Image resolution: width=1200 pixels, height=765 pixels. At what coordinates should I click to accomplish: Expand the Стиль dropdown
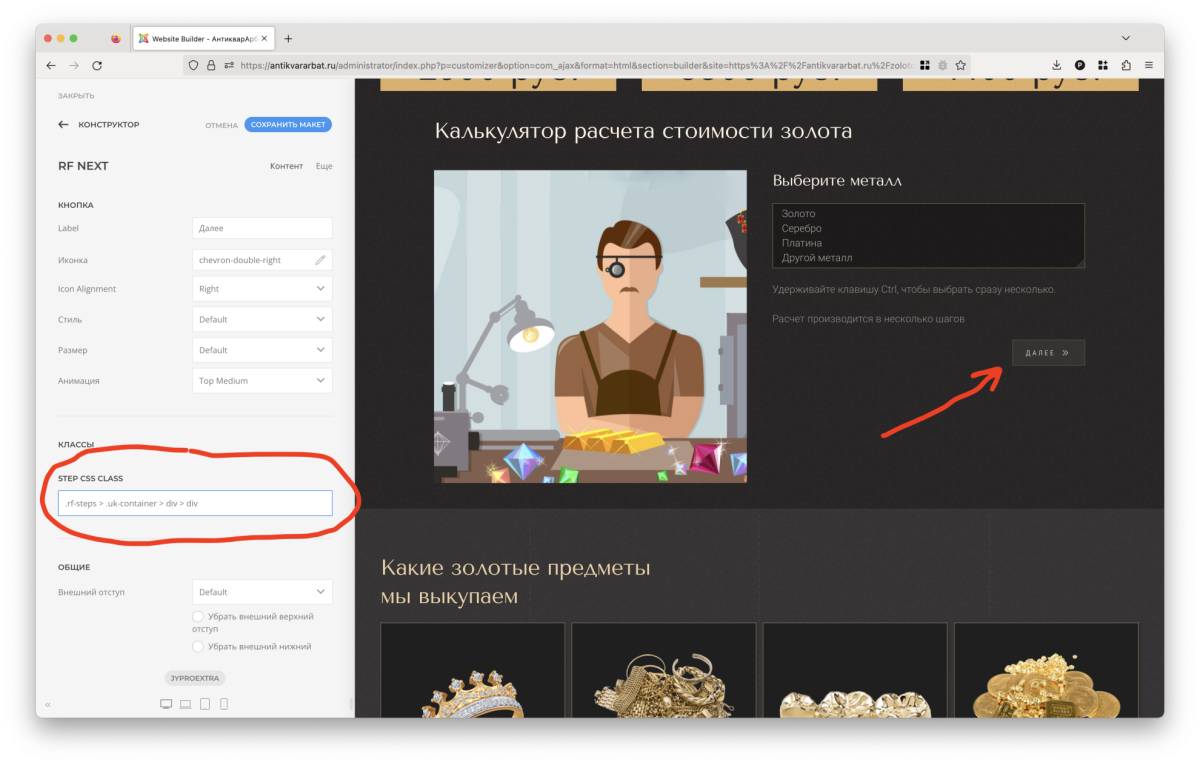(262, 320)
